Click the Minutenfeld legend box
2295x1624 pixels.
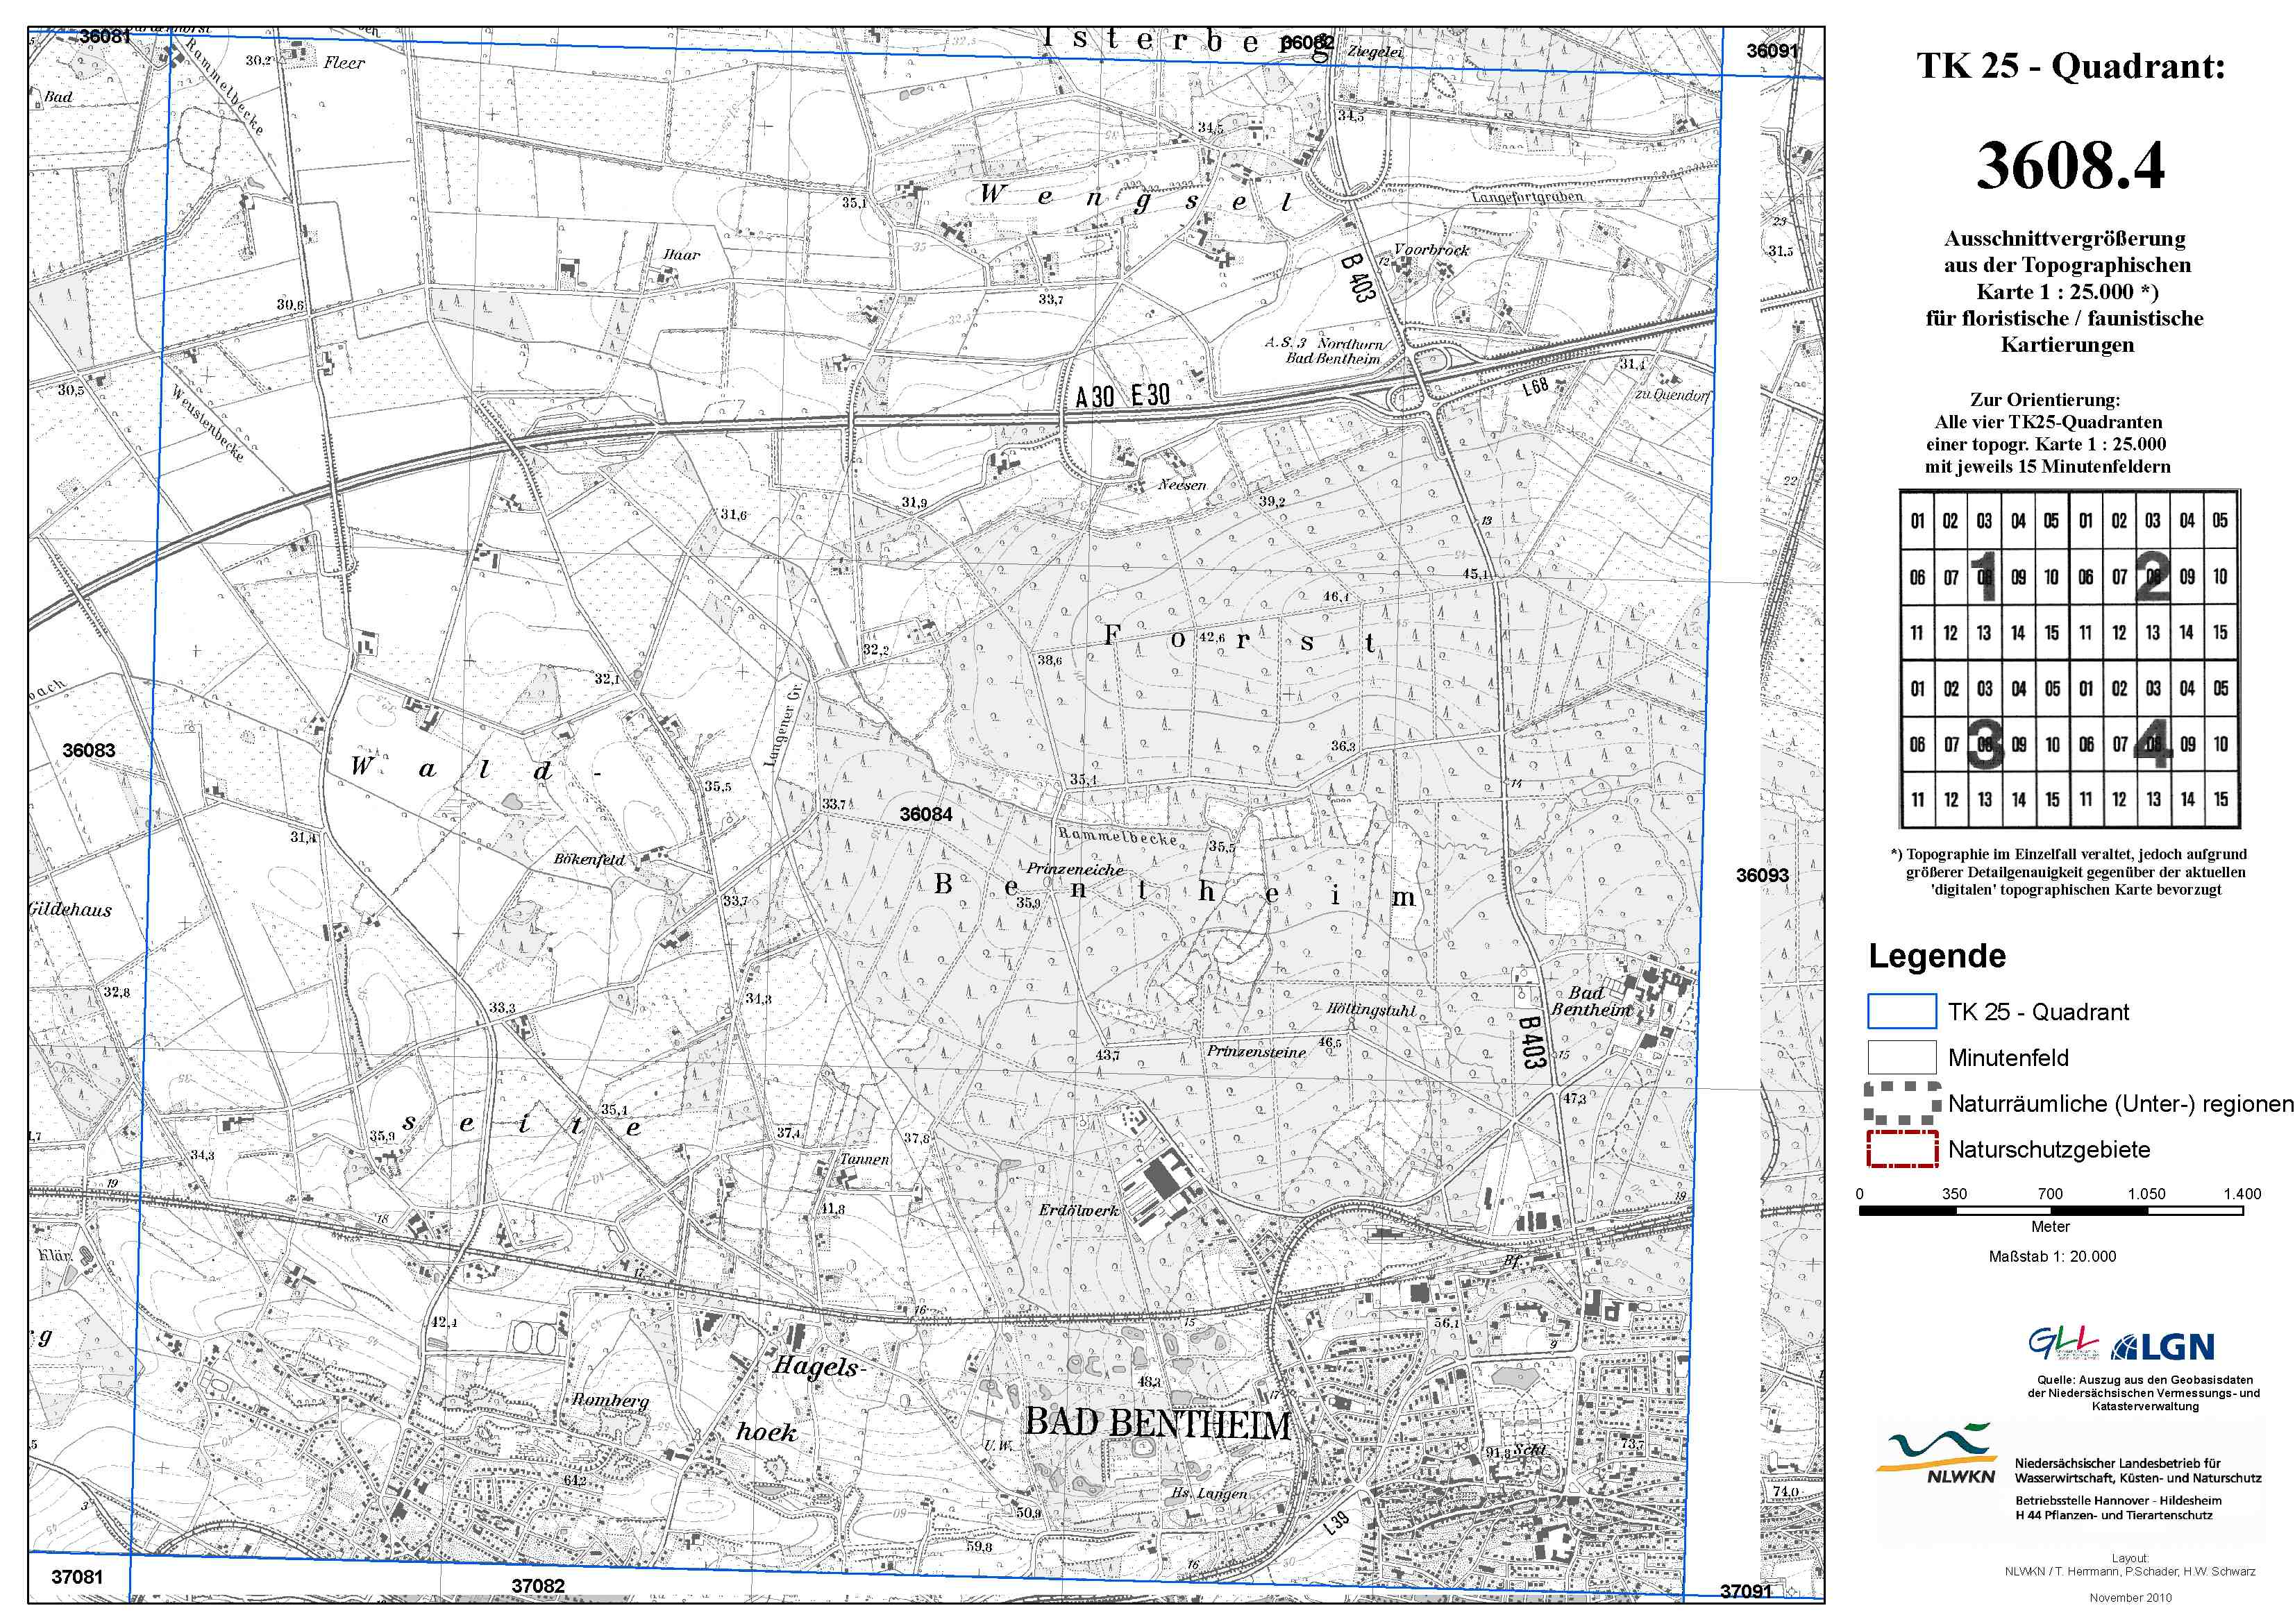(1901, 1057)
